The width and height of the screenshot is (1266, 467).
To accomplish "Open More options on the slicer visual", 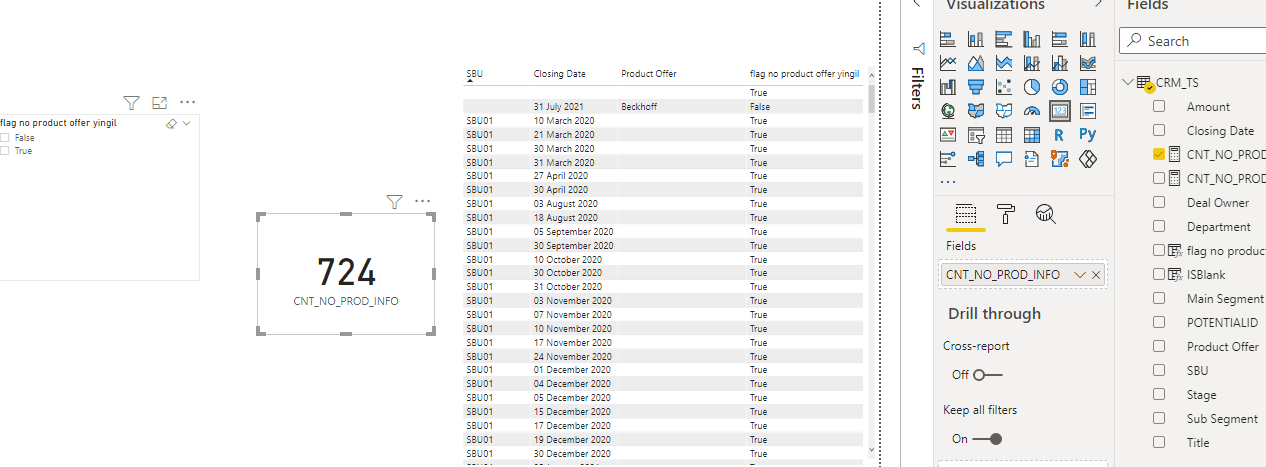I will pos(188,103).
